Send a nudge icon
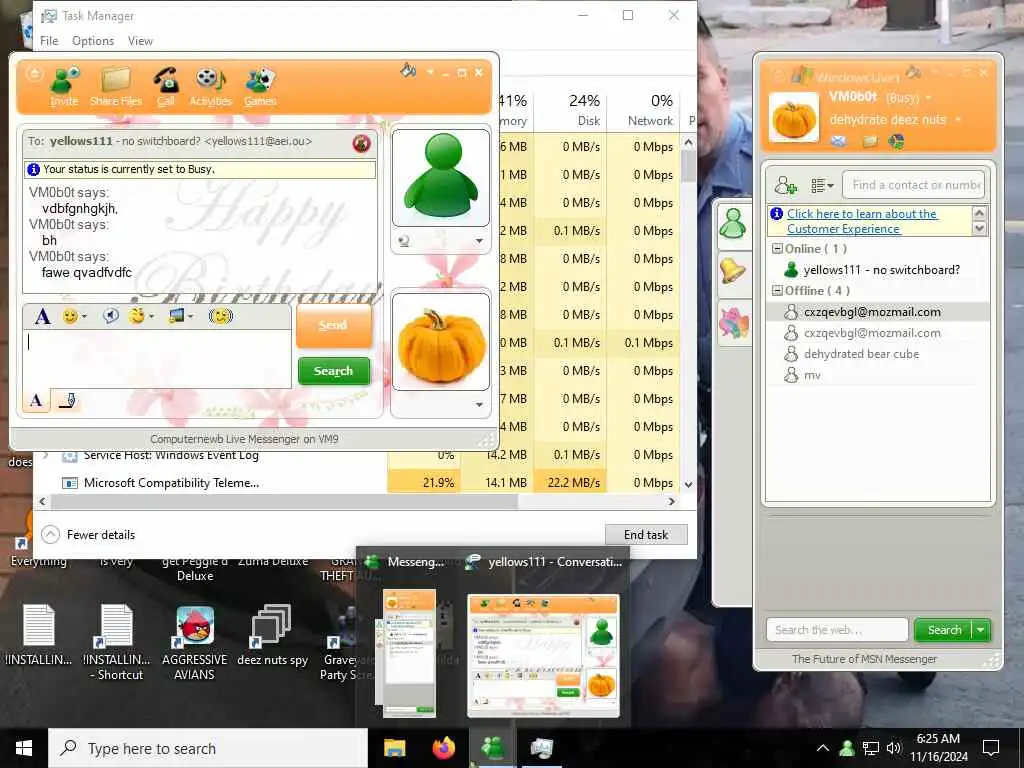 (221, 317)
